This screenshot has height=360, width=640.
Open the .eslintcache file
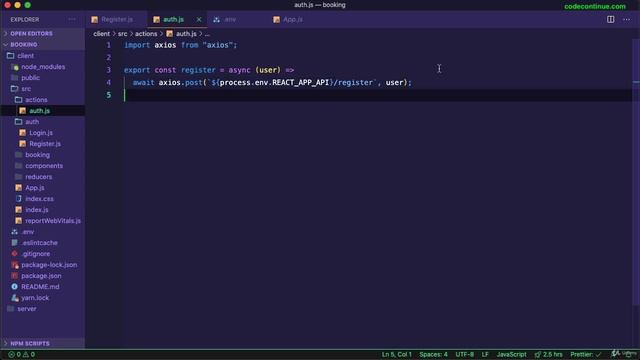[42, 243]
